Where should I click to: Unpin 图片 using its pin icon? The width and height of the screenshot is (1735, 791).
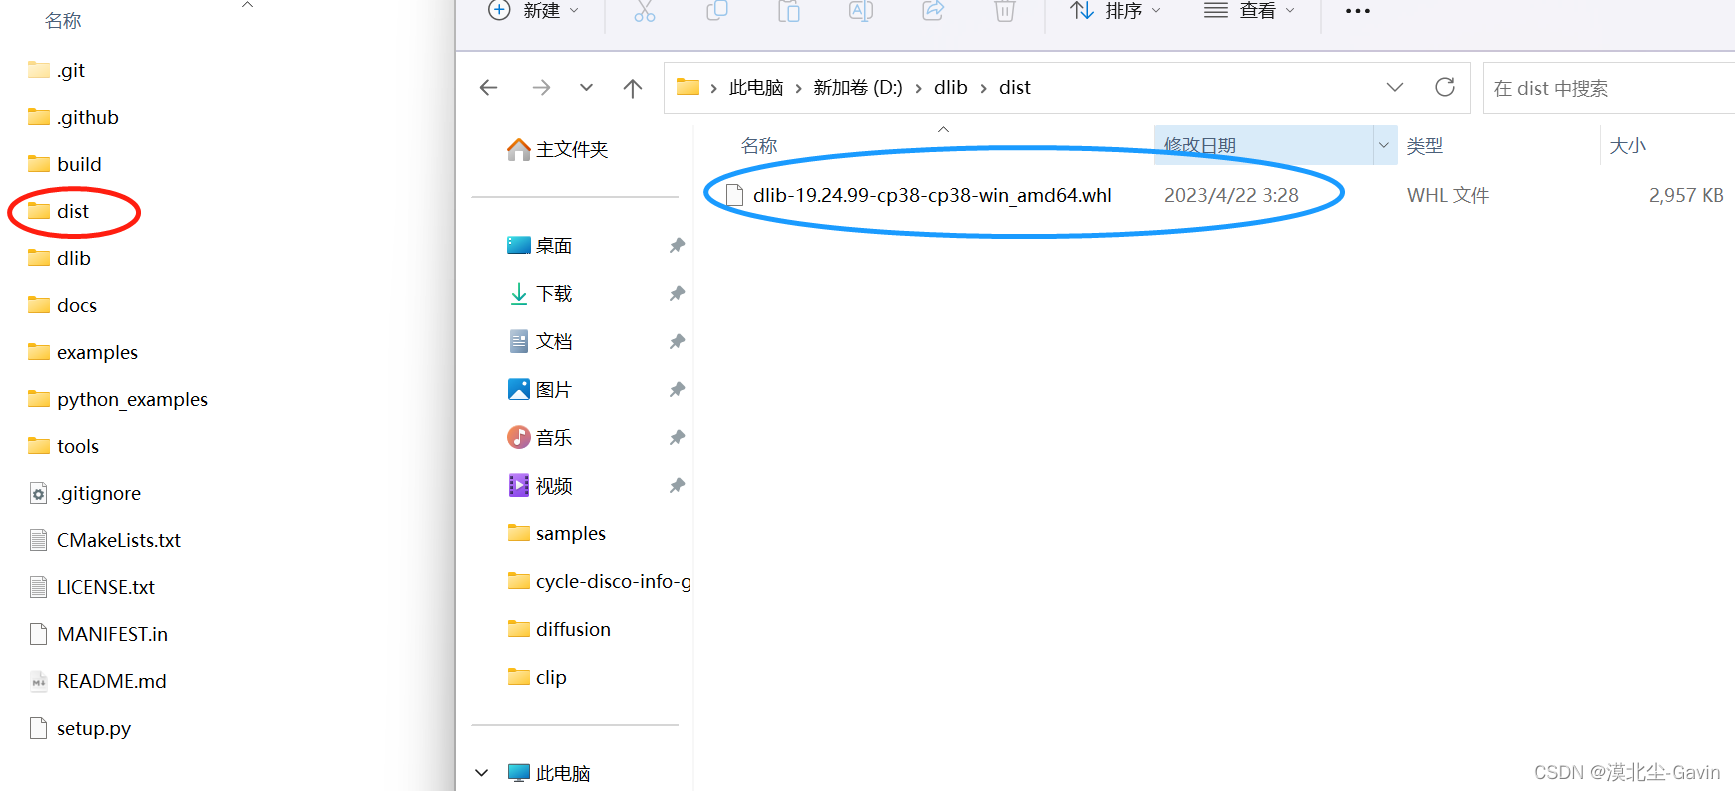click(x=677, y=390)
